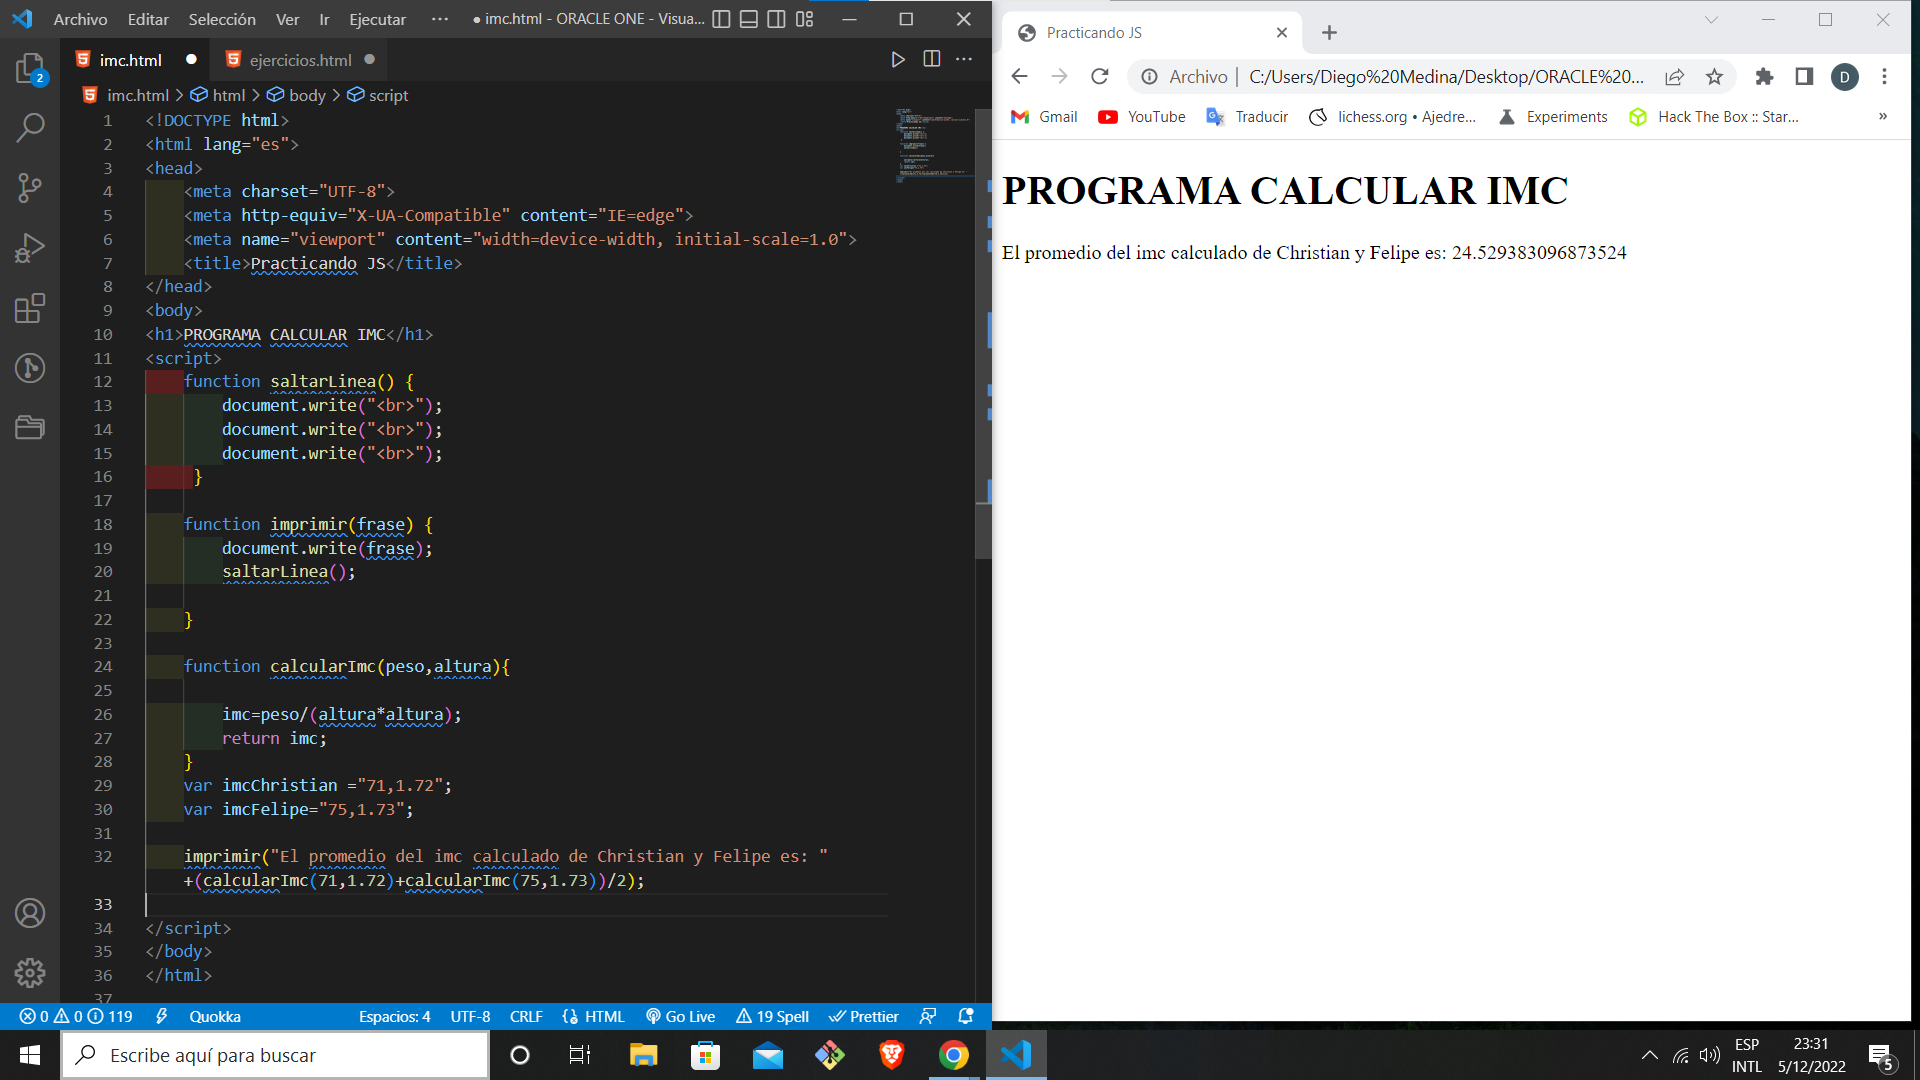1920x1080 pixels.
Task: Open notifications bell in status bar
Action: tap(966, 1016)
